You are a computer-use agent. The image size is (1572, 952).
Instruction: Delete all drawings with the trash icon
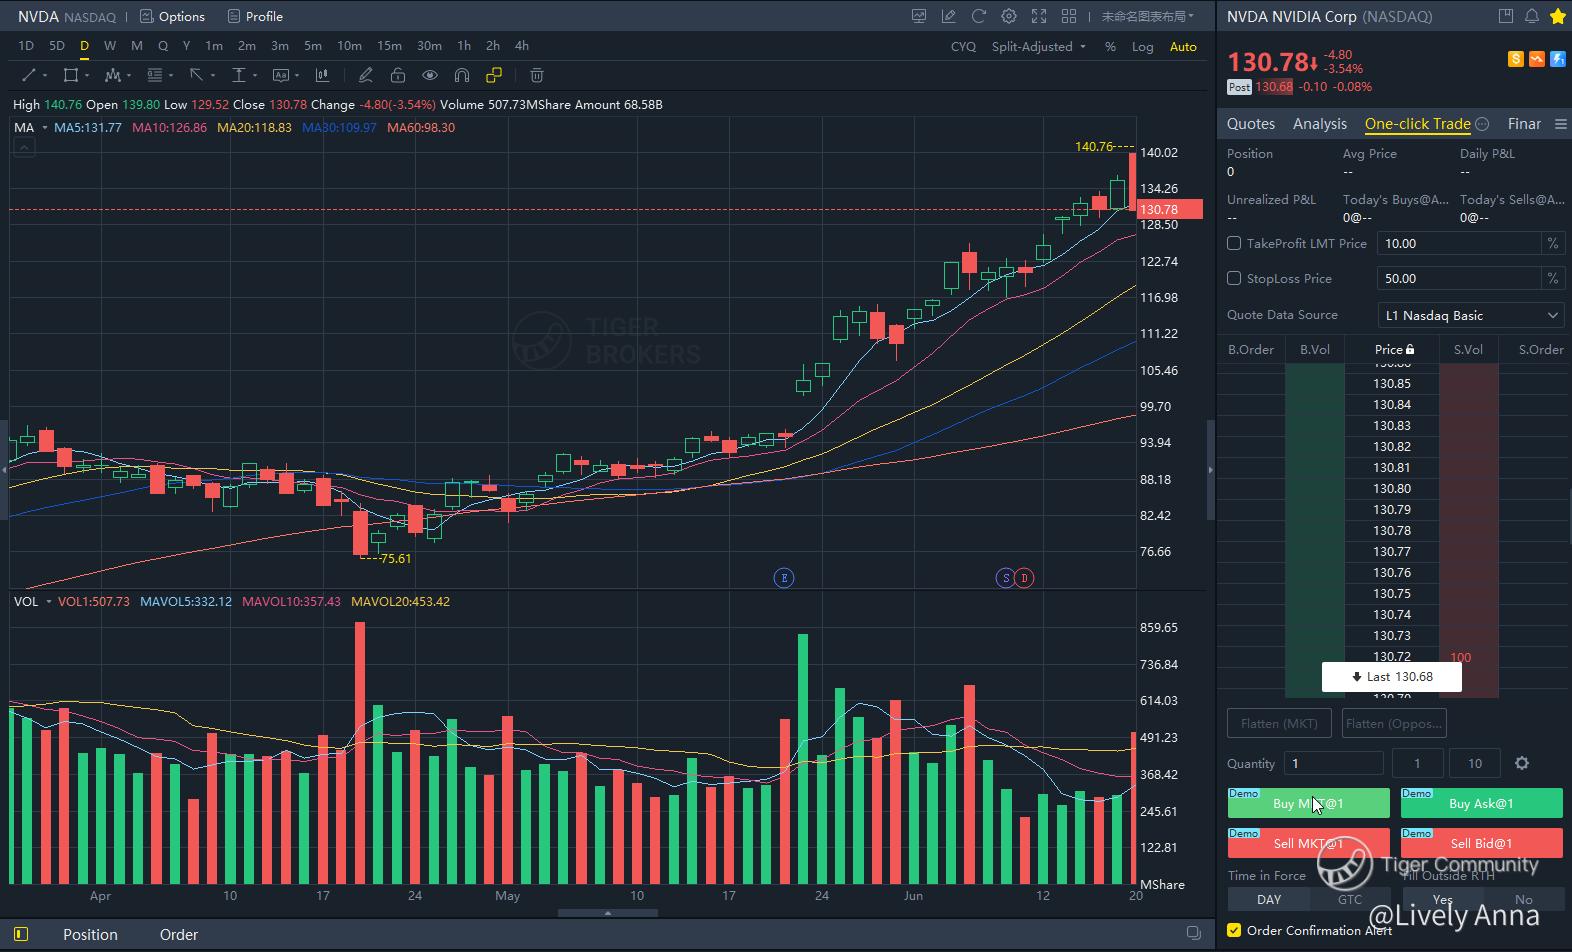537,75
